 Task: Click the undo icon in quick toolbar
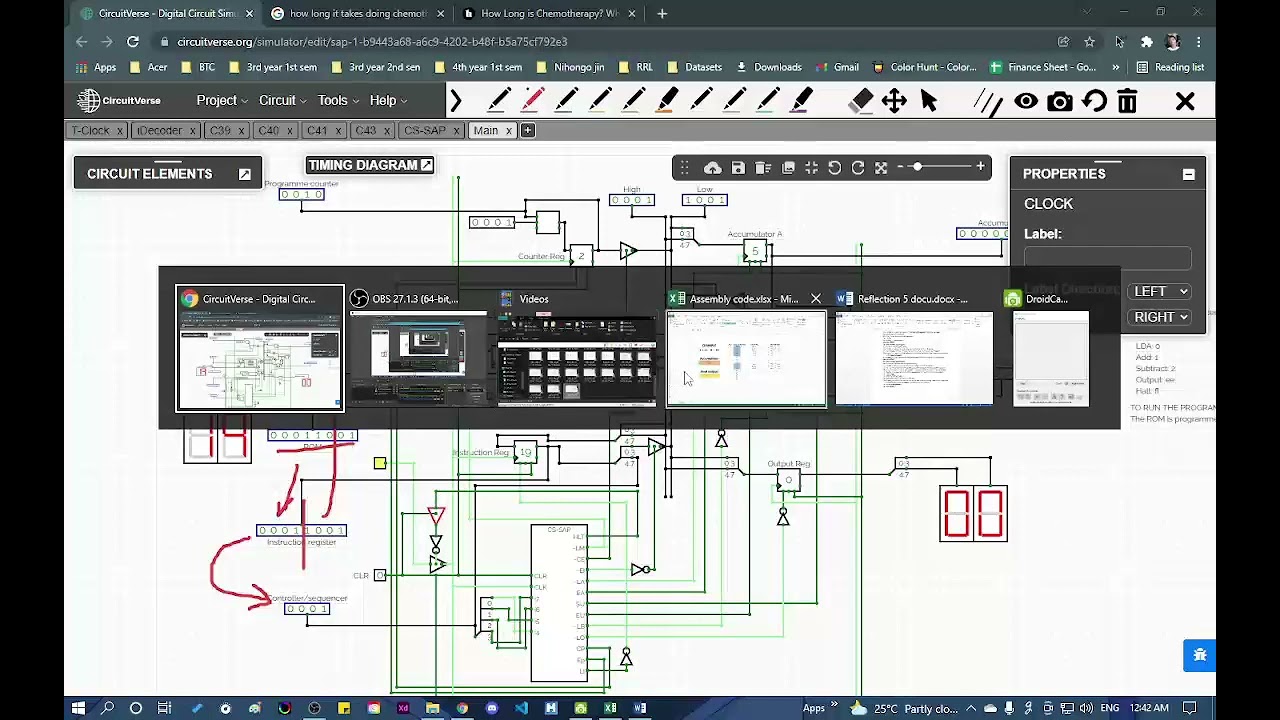(834, 168)
